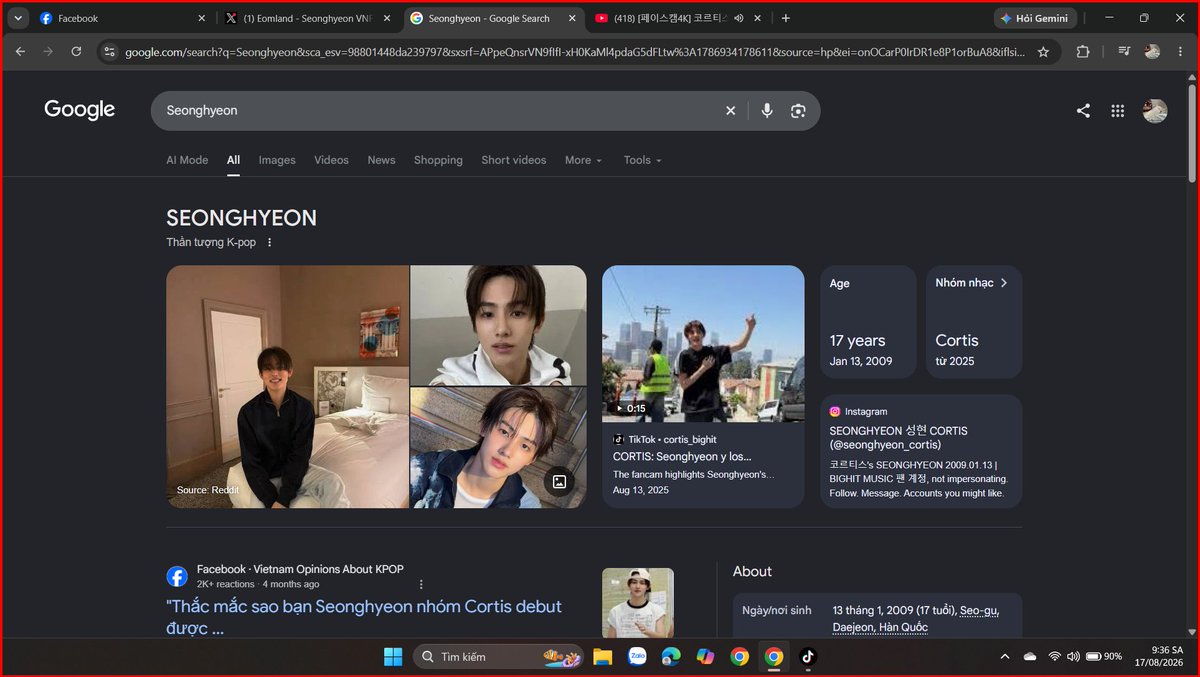Open options for Facebook search result
The height and width of the screenshot is (677, 1200).
[421, 584]
